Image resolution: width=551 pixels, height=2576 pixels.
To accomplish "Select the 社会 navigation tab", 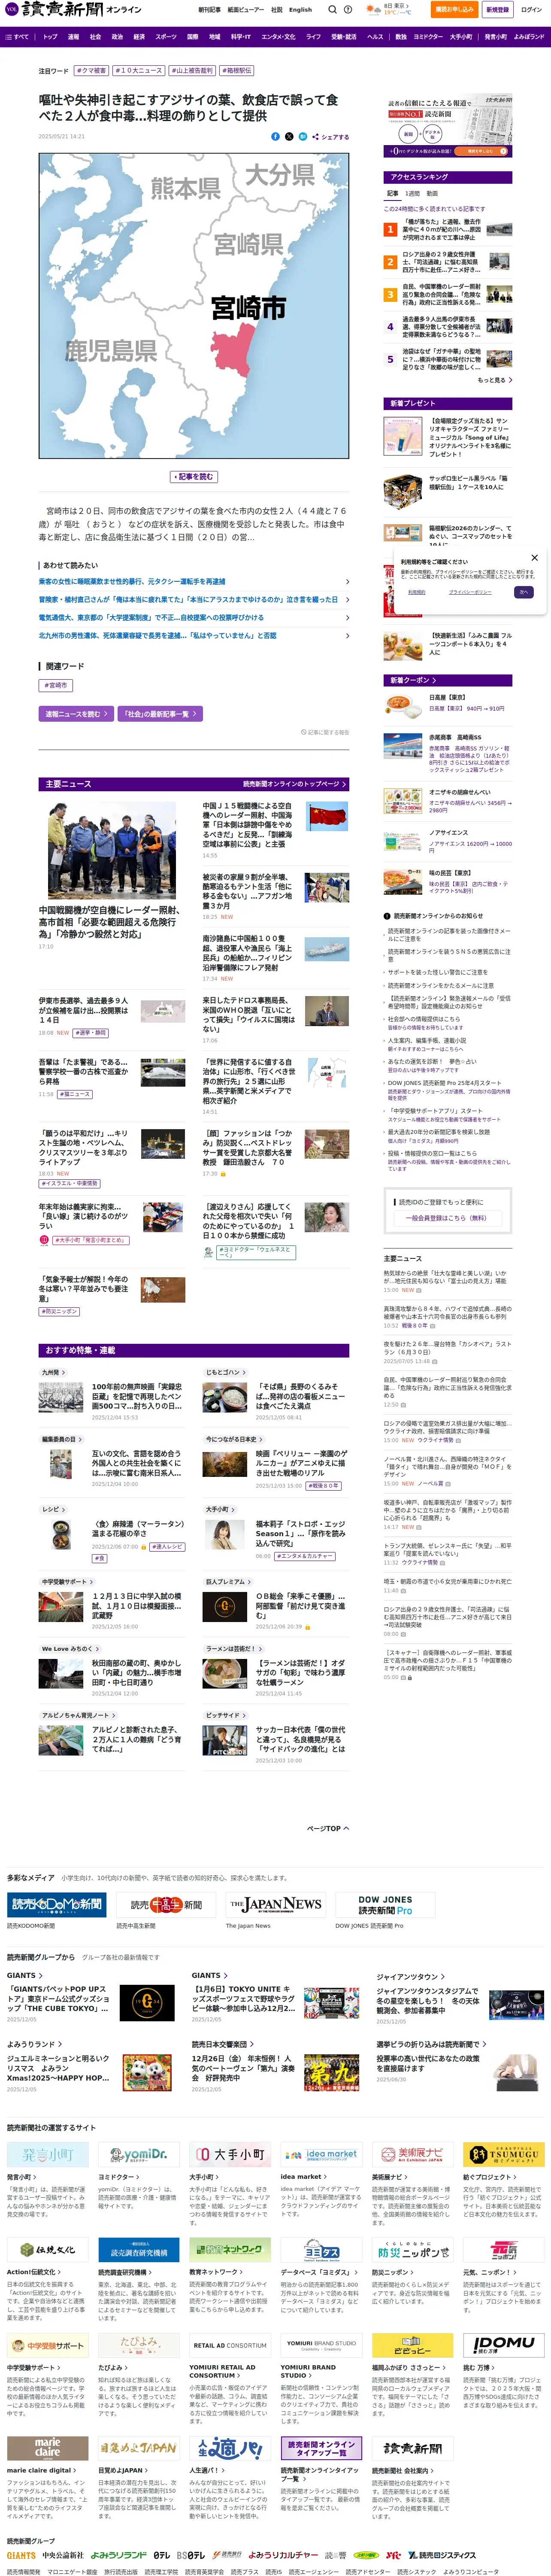I will point(95,36).
